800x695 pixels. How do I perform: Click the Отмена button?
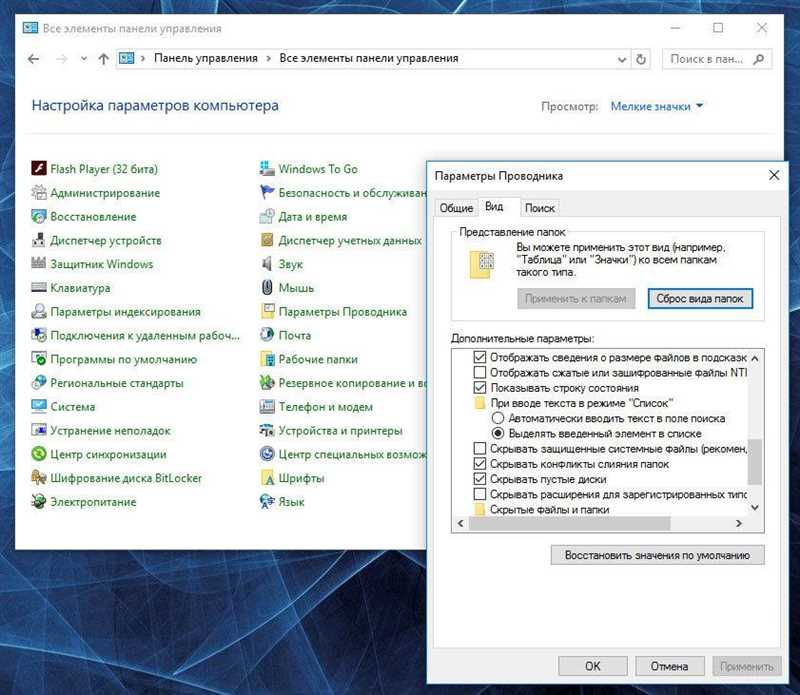tap(669, 666)
